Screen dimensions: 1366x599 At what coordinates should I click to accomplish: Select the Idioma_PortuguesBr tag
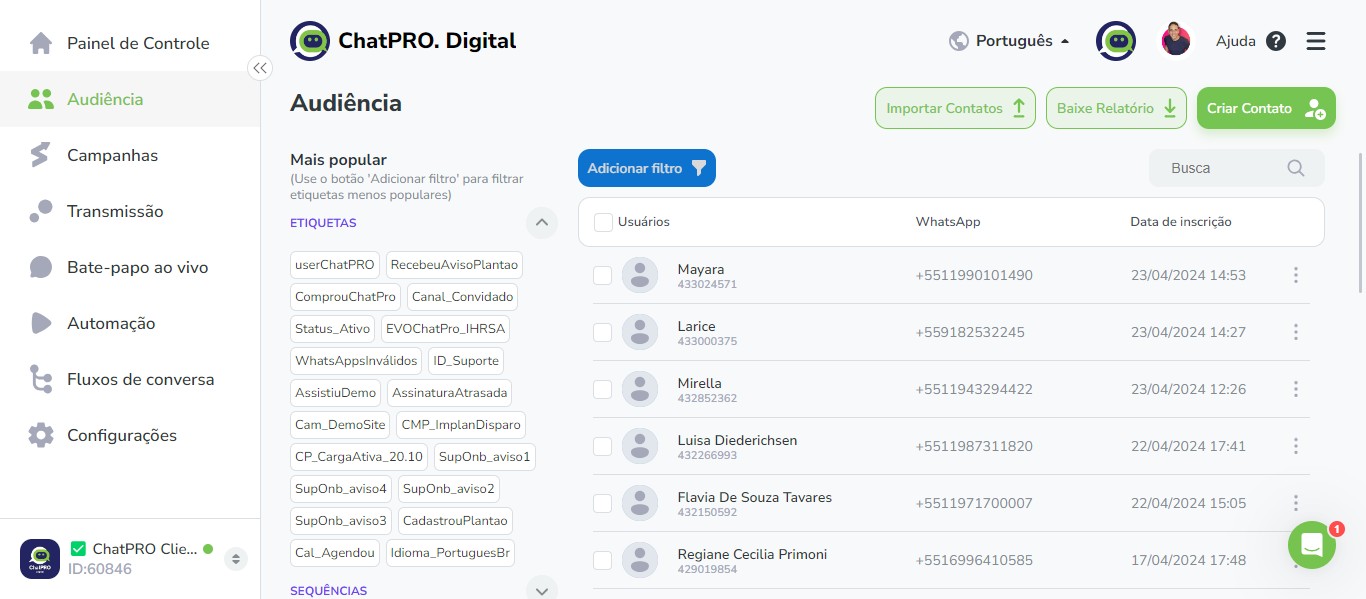click(x=450, y=552)
